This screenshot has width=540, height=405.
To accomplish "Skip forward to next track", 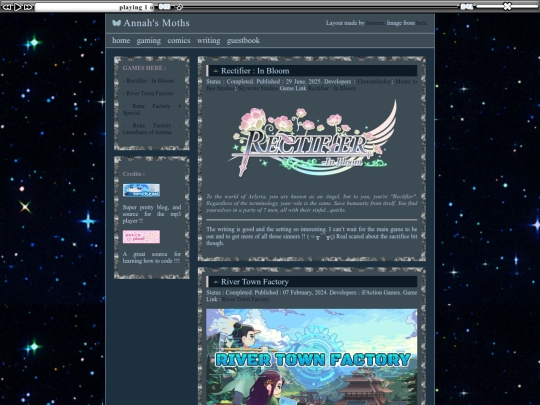I will click(x=28, y=7).
